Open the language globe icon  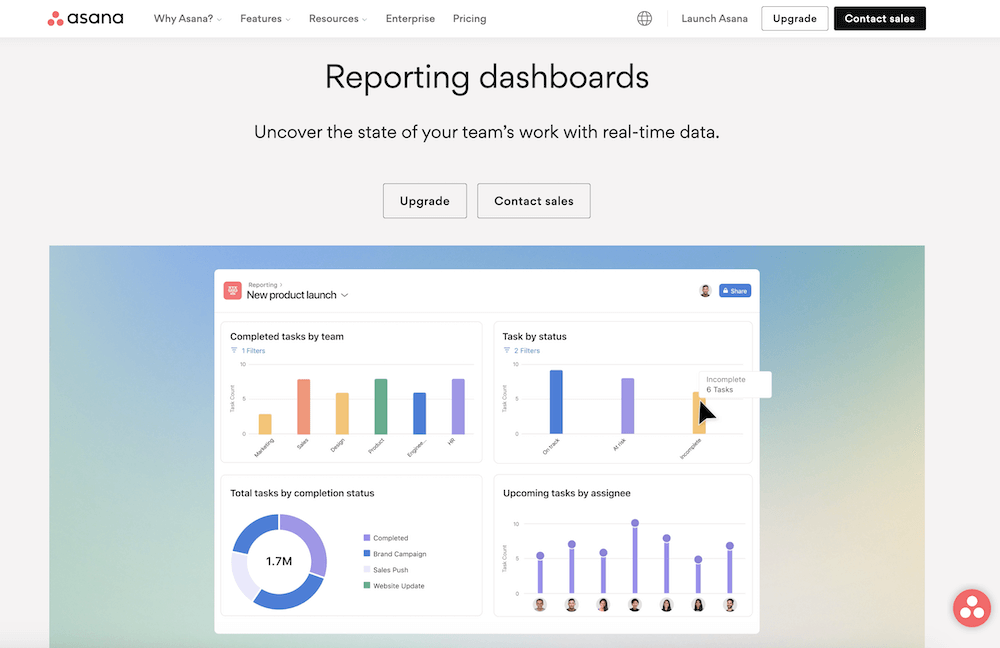(x=644, y=18)
